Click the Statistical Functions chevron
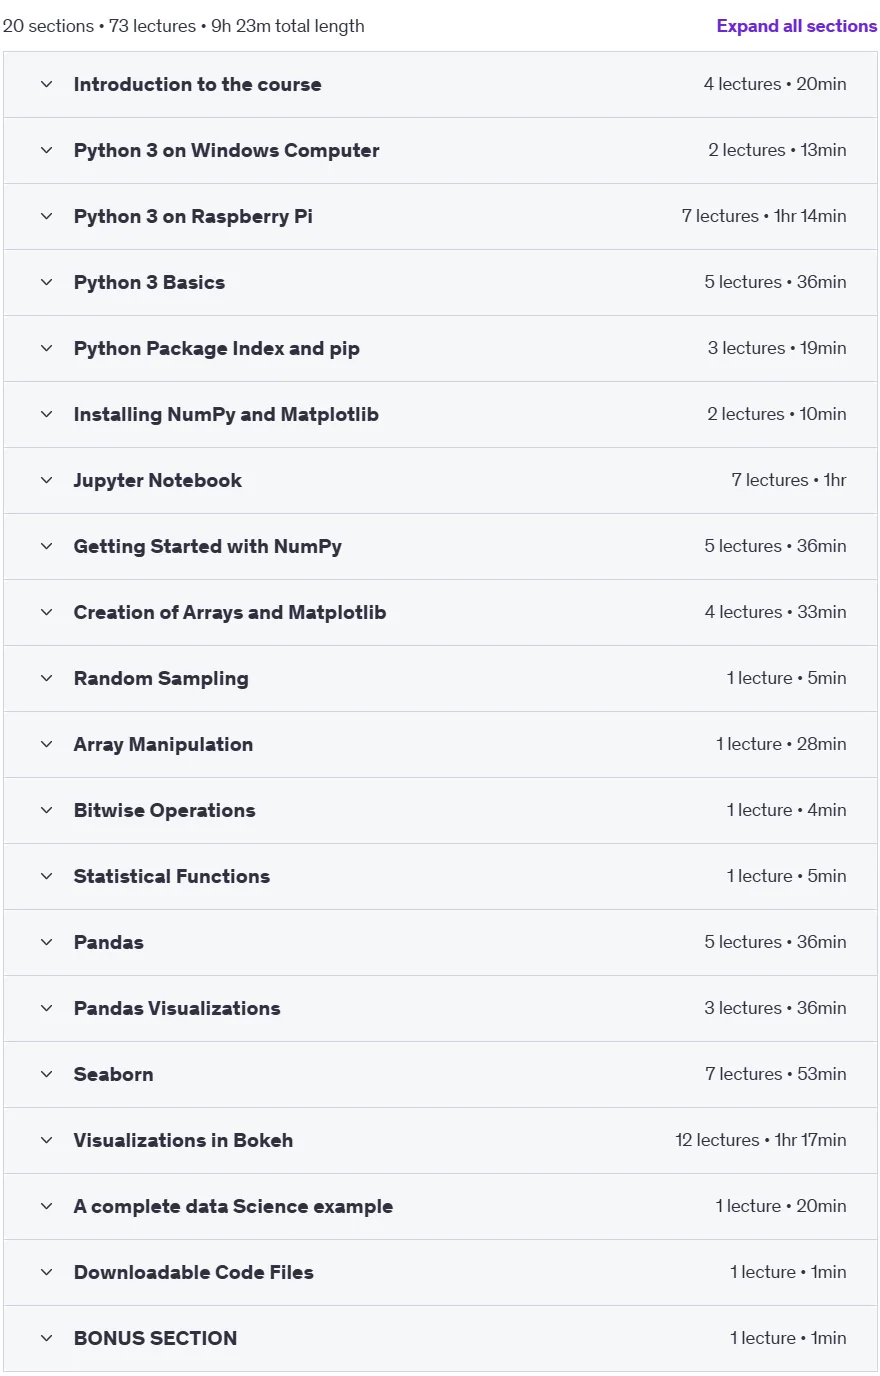 click(46, 877)
